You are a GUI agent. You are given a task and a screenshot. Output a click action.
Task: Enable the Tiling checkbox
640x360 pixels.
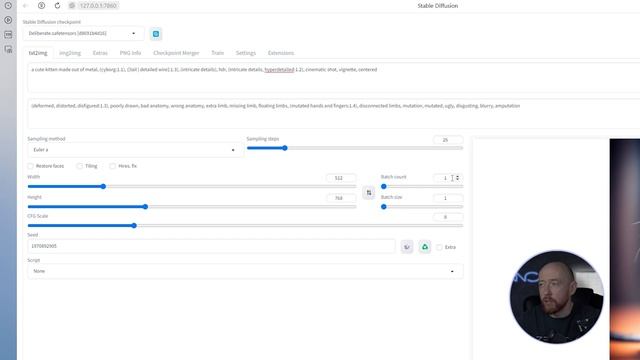(80, 166)
